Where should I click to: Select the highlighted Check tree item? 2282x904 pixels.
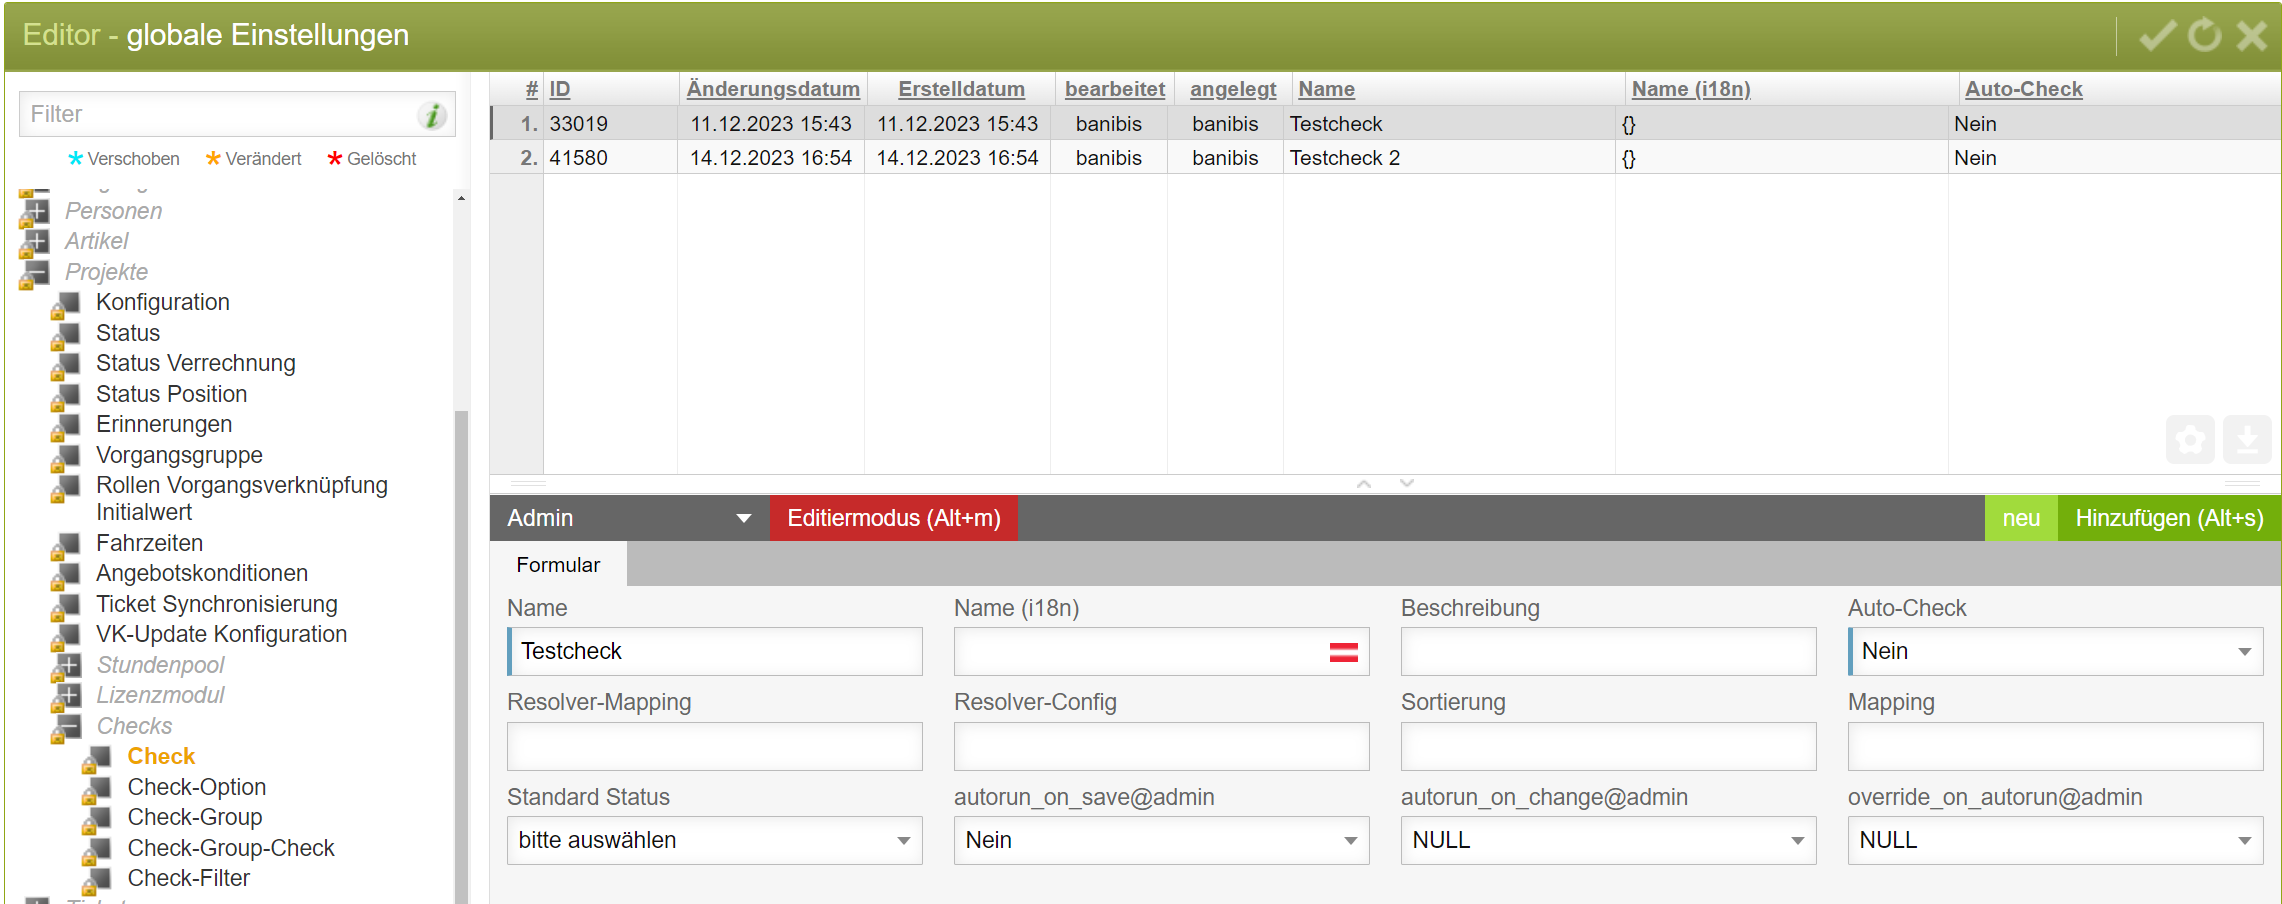click(161, 756)
